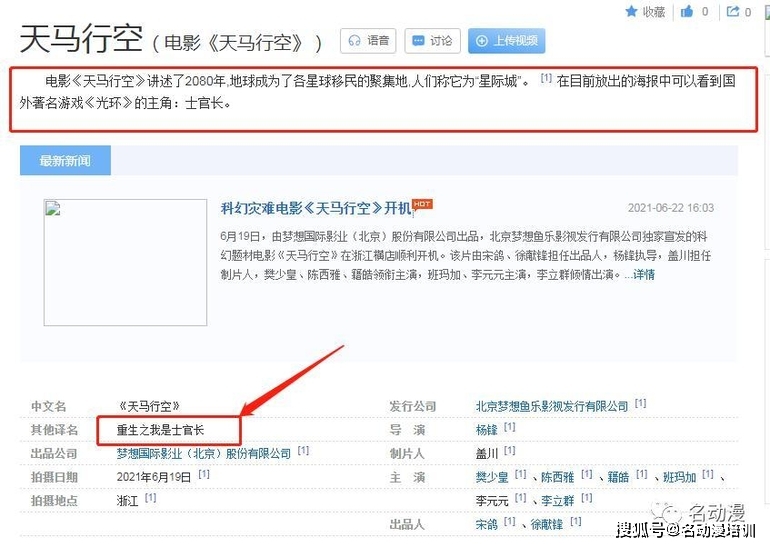Viewport: 770px width, 547px height.
Task: Click the share arrow icon
Action: (733, 11)
